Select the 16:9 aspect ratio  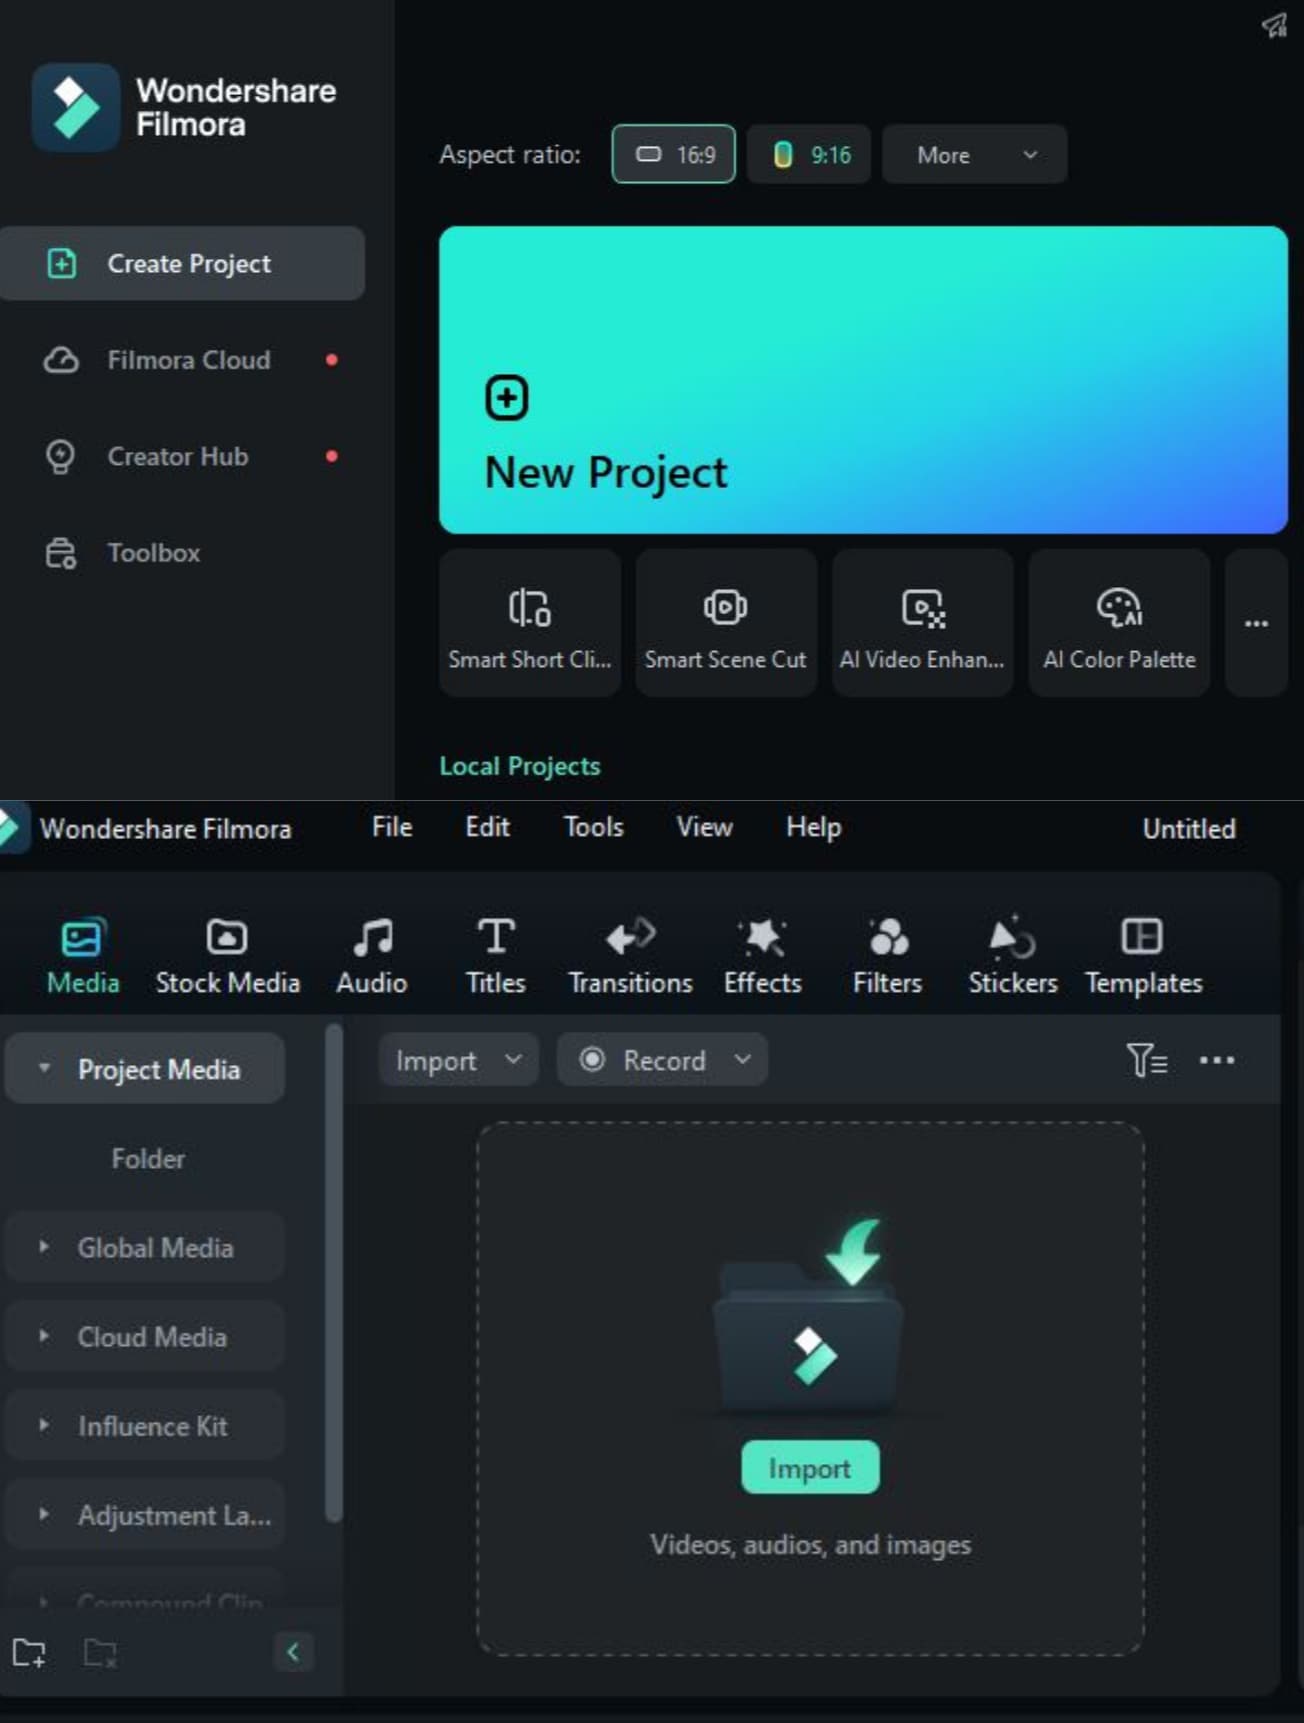673,154
